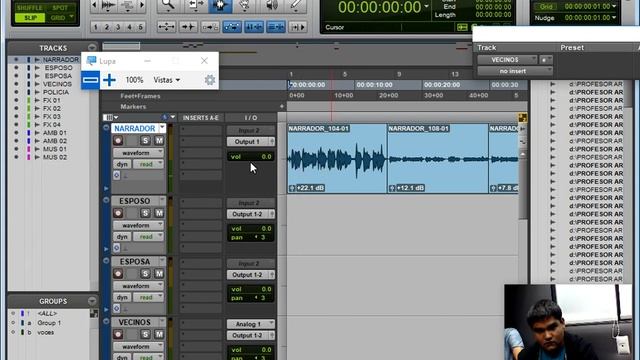Screen dimensions: 640x360
Task: Click the Preset column header
Action: pos(572,47)
